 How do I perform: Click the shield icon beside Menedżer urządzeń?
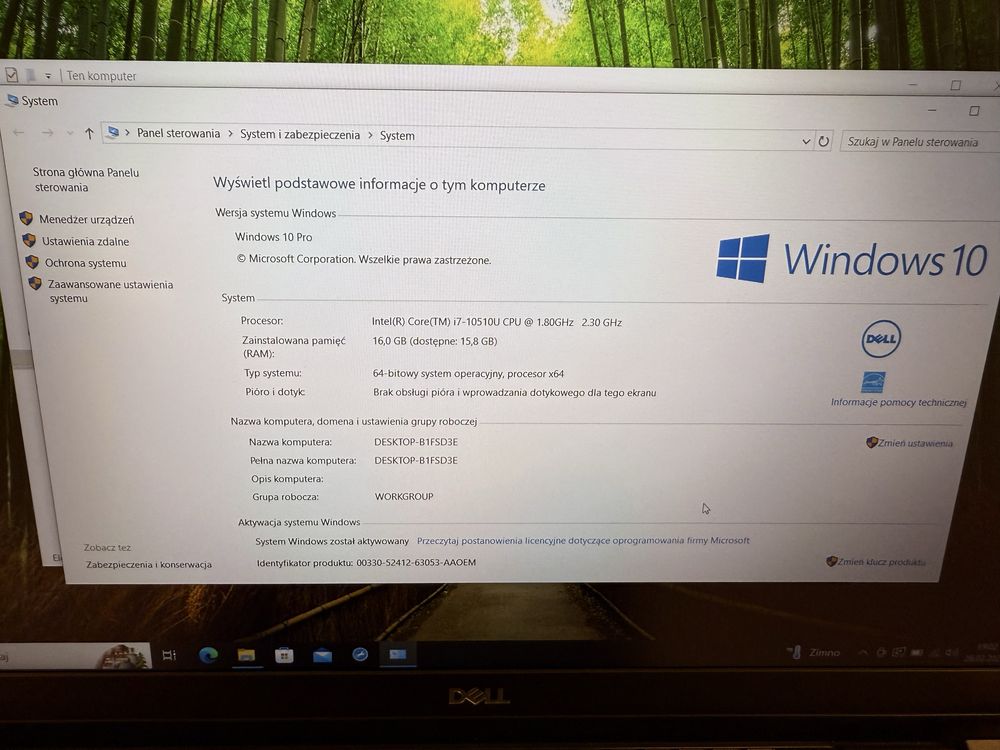click(x=26, y=218)
